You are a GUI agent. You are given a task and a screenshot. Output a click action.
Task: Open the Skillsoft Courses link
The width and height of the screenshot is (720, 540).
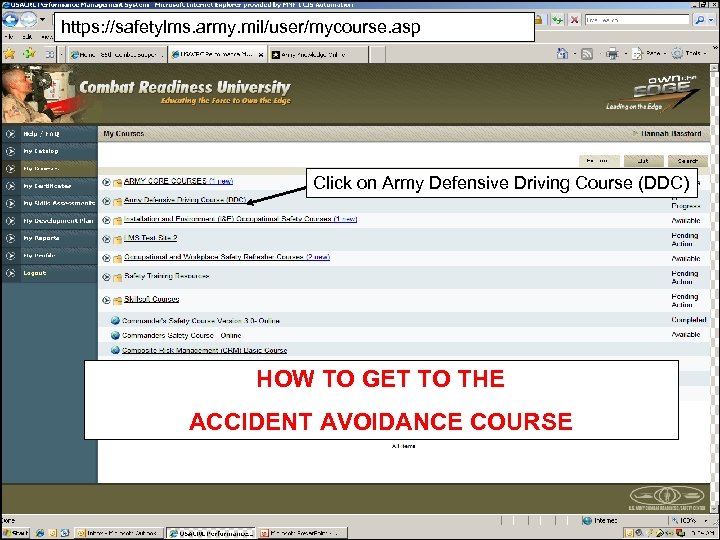(x=151, y=299)
